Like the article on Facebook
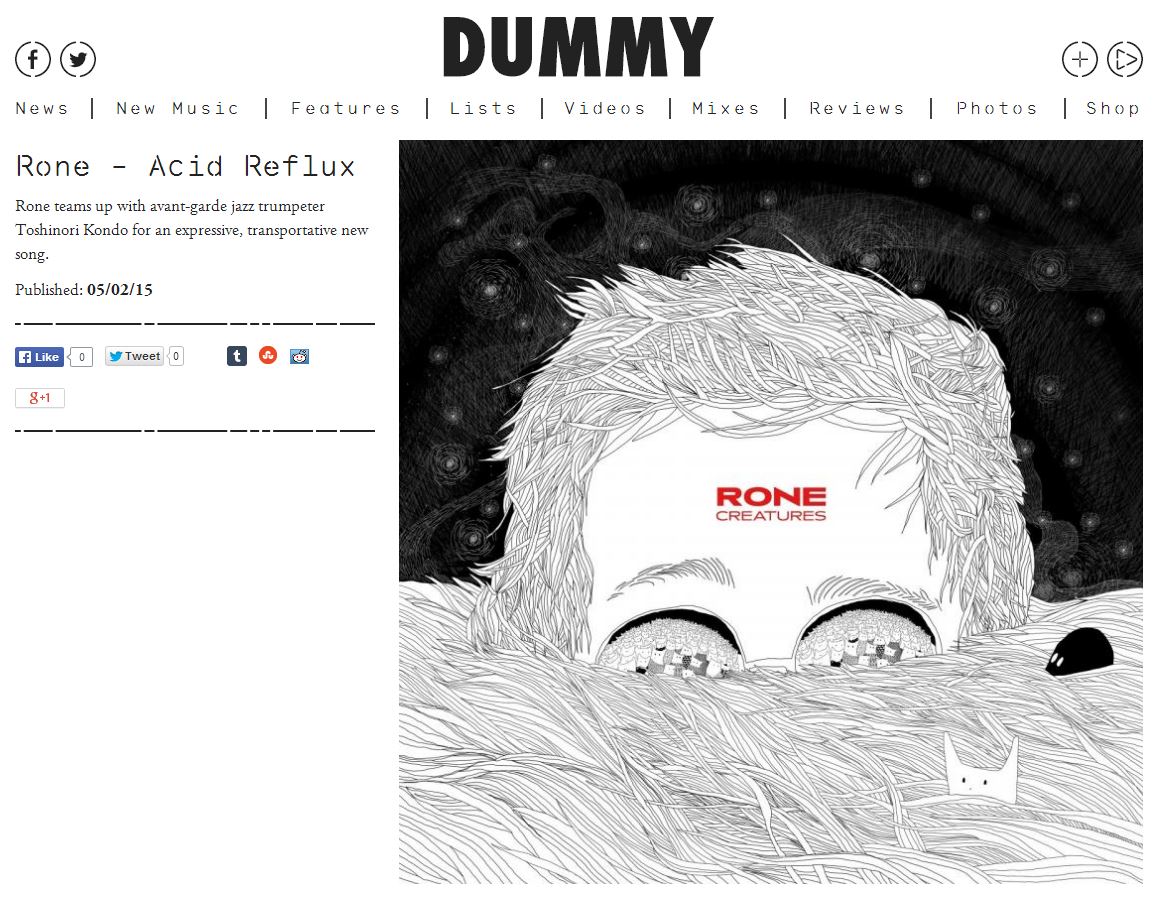 click(39, 357)
